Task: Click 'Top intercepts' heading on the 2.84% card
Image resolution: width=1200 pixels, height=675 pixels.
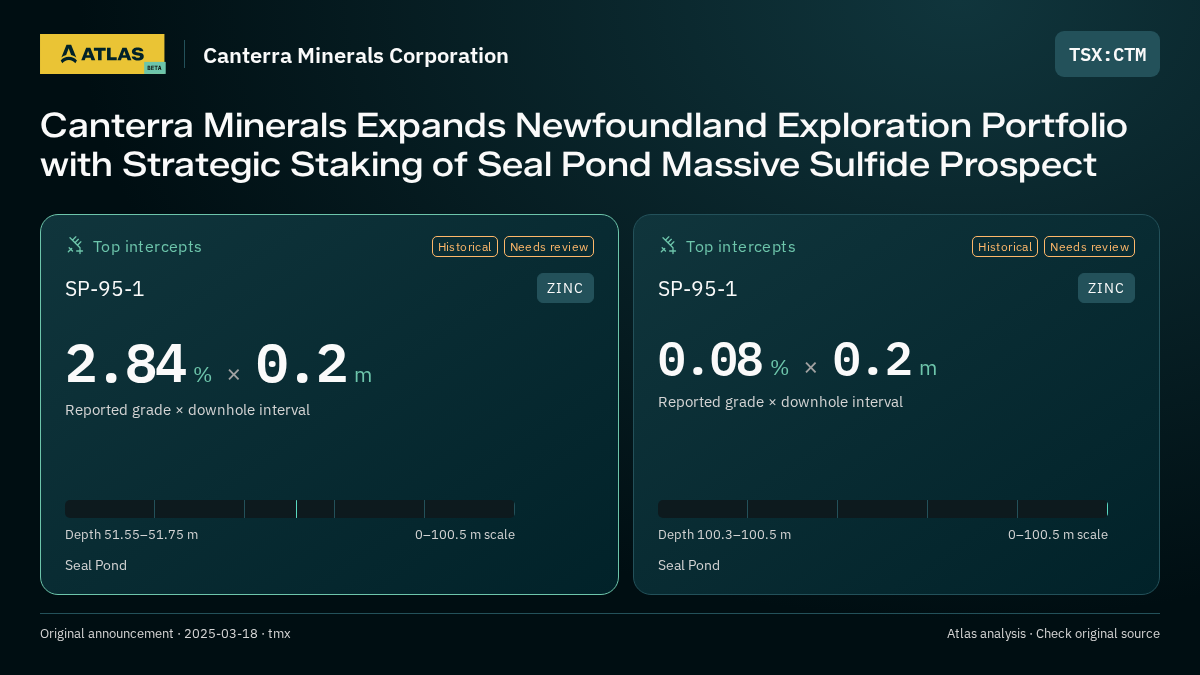Action: pyautogui.click(x=147, y=246)
